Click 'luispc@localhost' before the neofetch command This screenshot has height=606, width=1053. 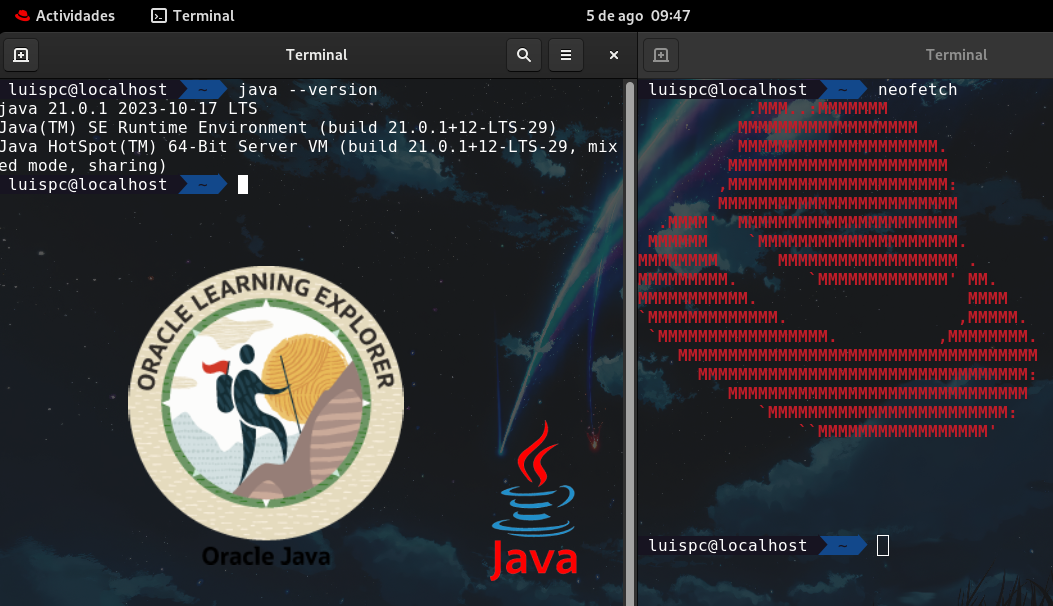click(x=728, y=89)
